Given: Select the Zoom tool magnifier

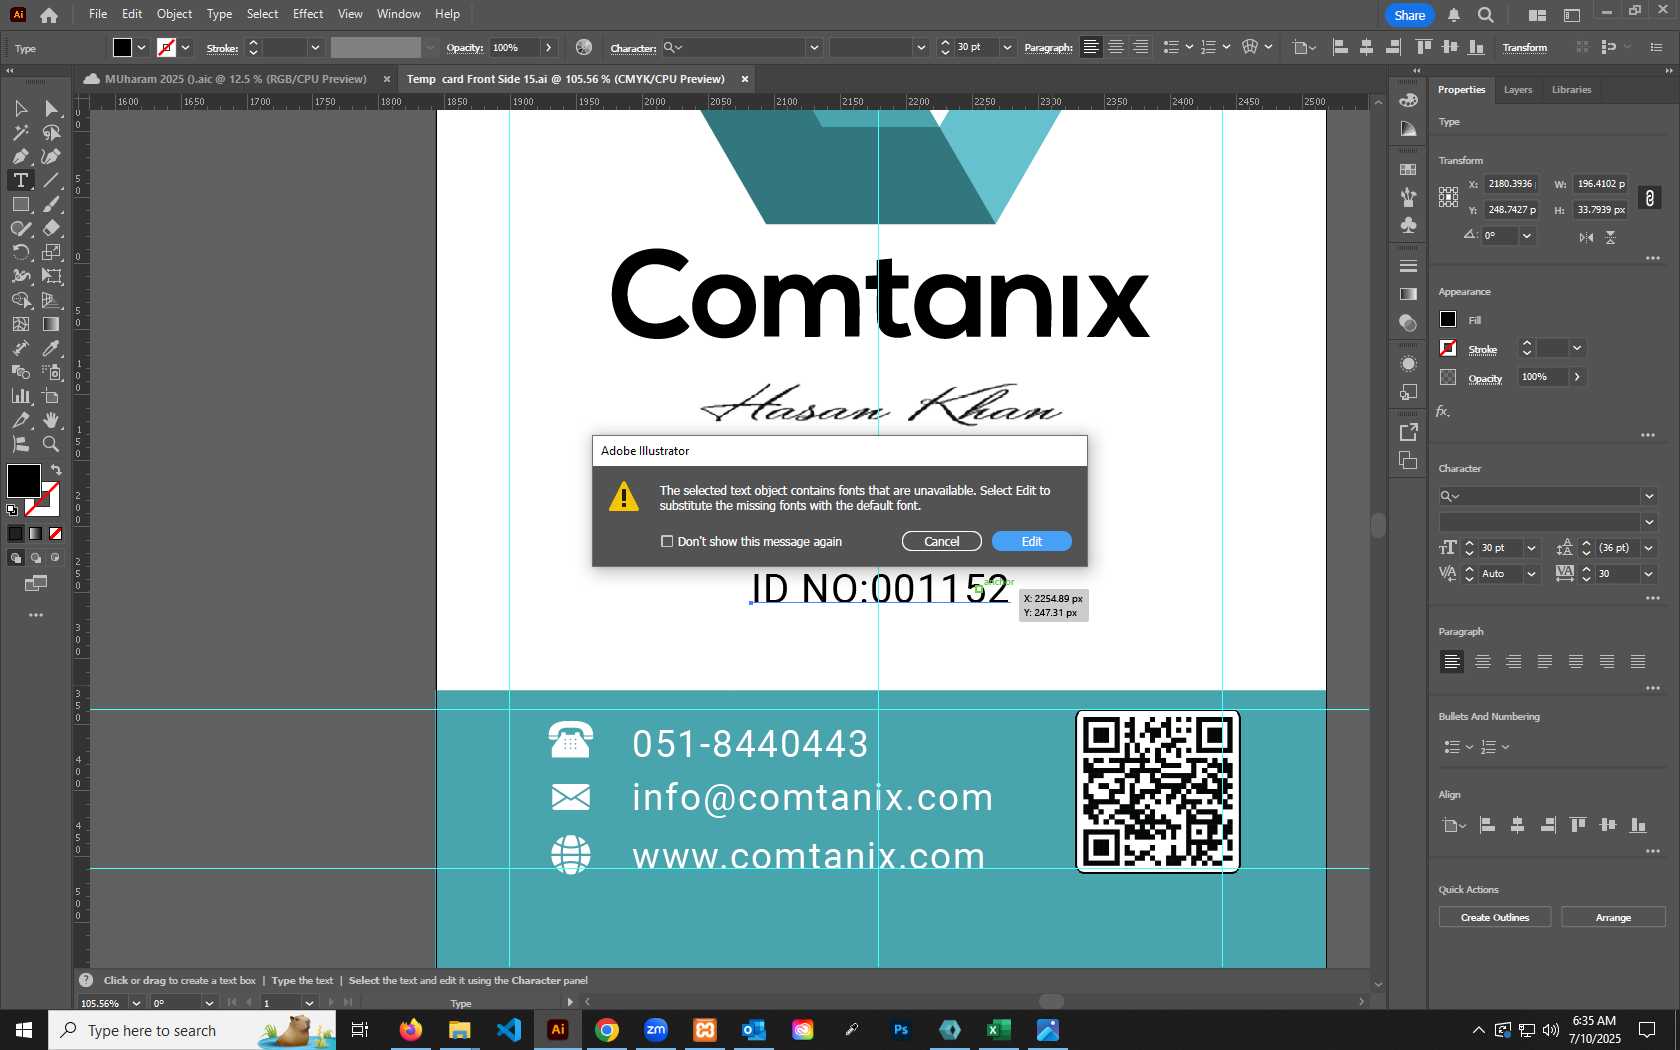Looking at the screenshot, I should tap(51, 444).
